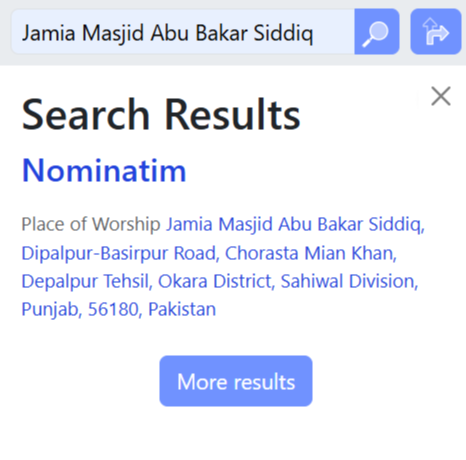Find directions between two points button

click(436, 32)
